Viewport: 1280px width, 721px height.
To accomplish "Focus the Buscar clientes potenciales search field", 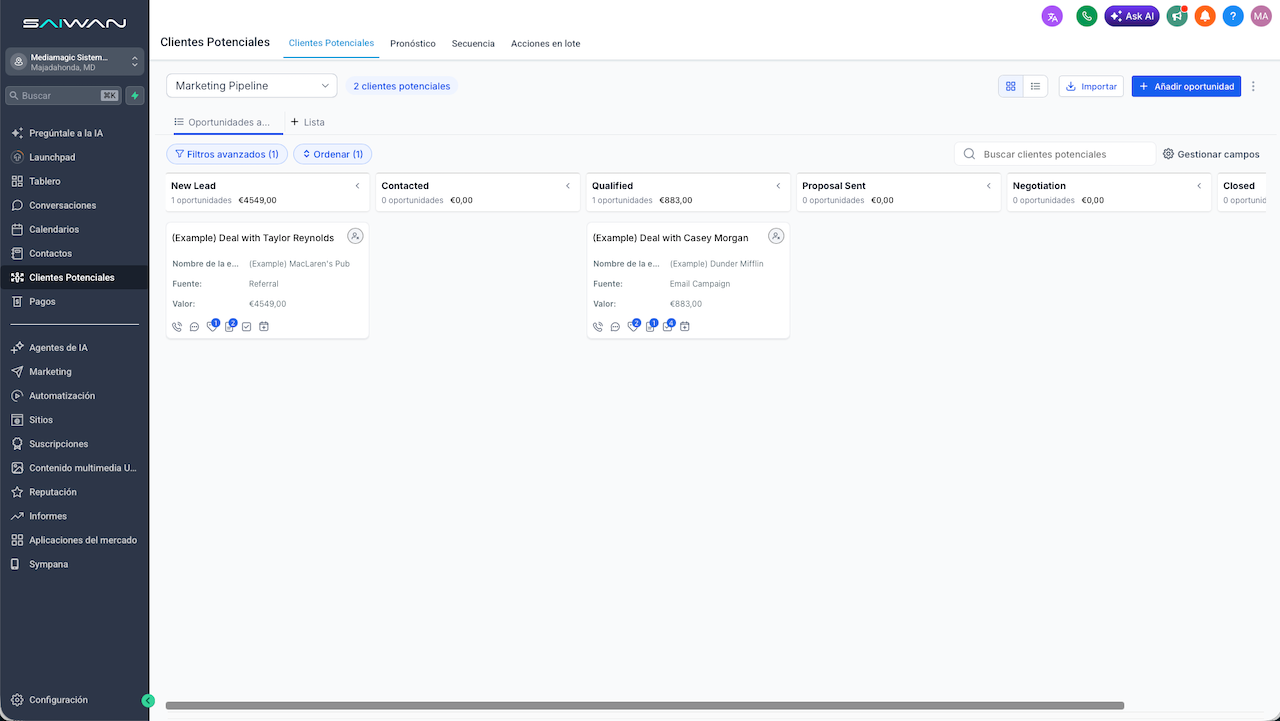I will pyautogui.click(x=1055, y=154).
